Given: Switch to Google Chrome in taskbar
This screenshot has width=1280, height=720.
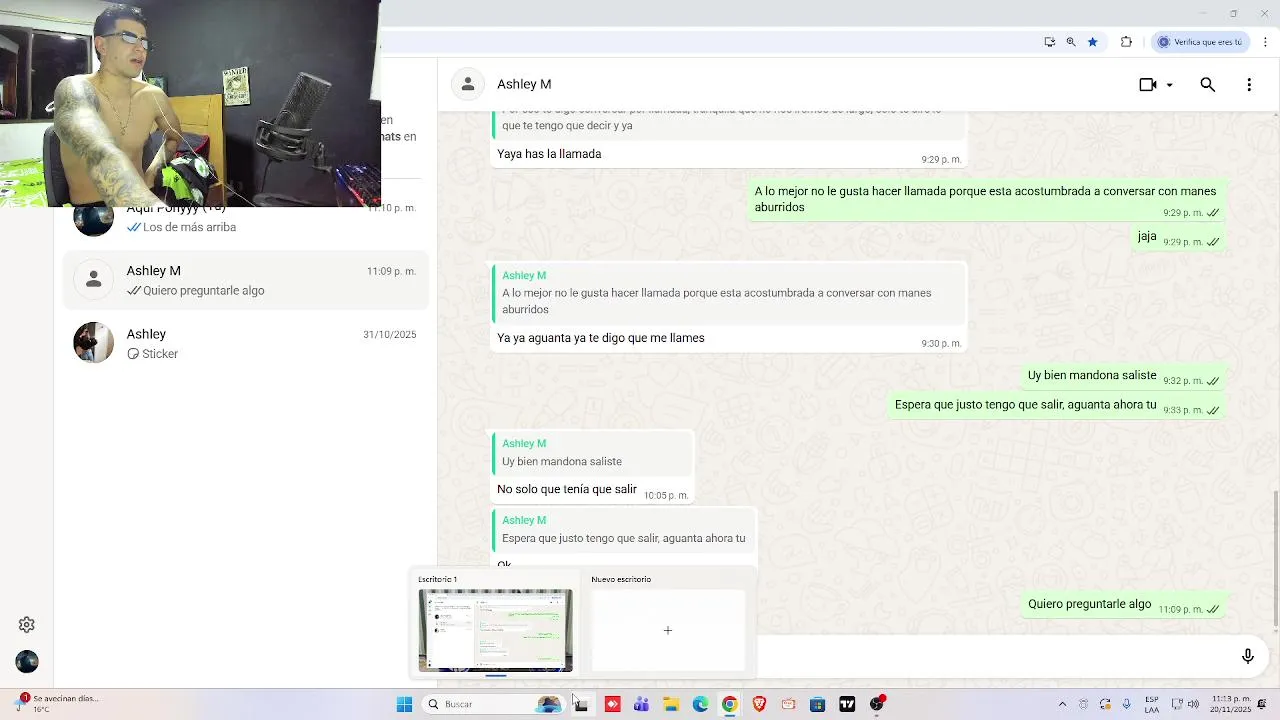Looking at the screenshot, I should click(730, 704).
